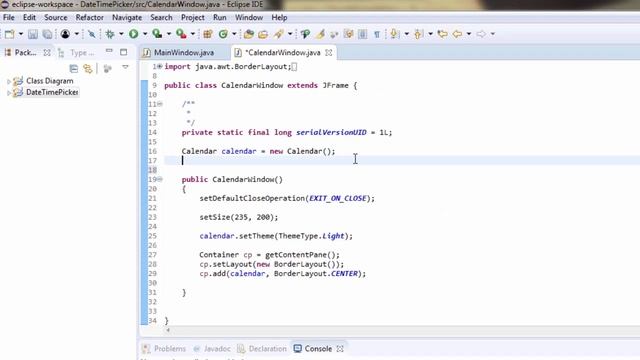This screenshot has width=640, height=360.
Task: Click the Previous Annotation arrow icon
Action: (x=418, y=34)
